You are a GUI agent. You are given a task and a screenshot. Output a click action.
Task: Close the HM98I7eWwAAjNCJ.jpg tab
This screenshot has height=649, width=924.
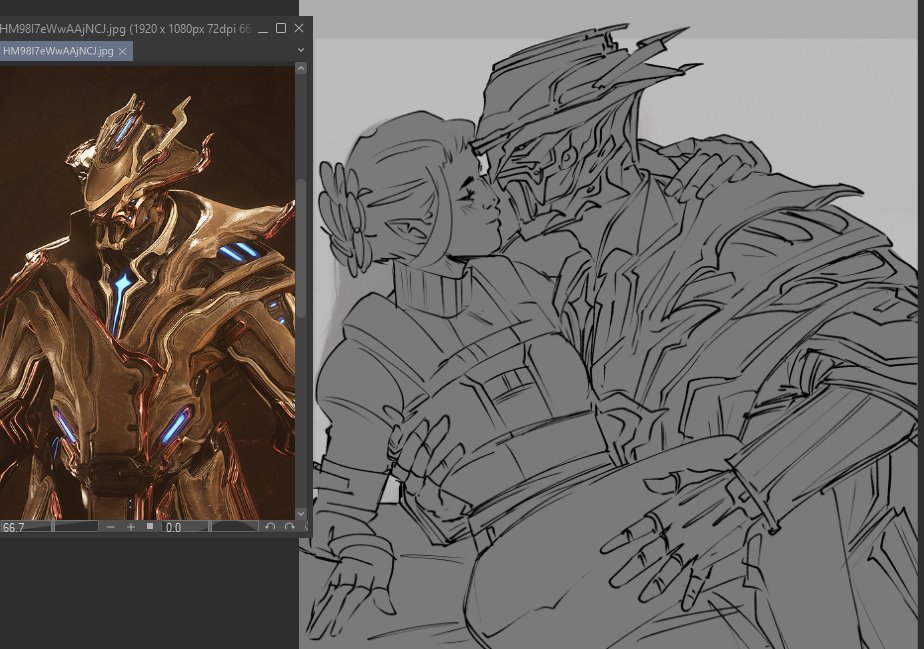click(123, 51)
